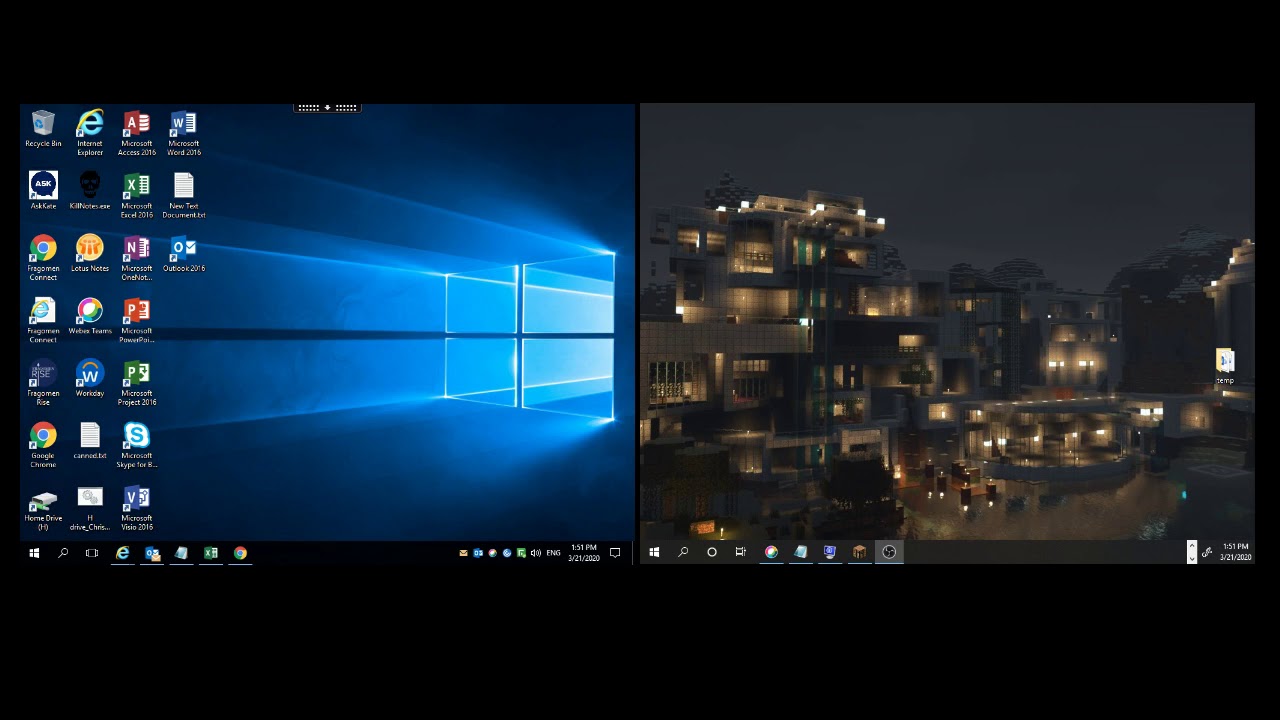Screen dimensions: 1280x720
Task: Open remote desktop app on right taskbar
Action: [830, 552]
